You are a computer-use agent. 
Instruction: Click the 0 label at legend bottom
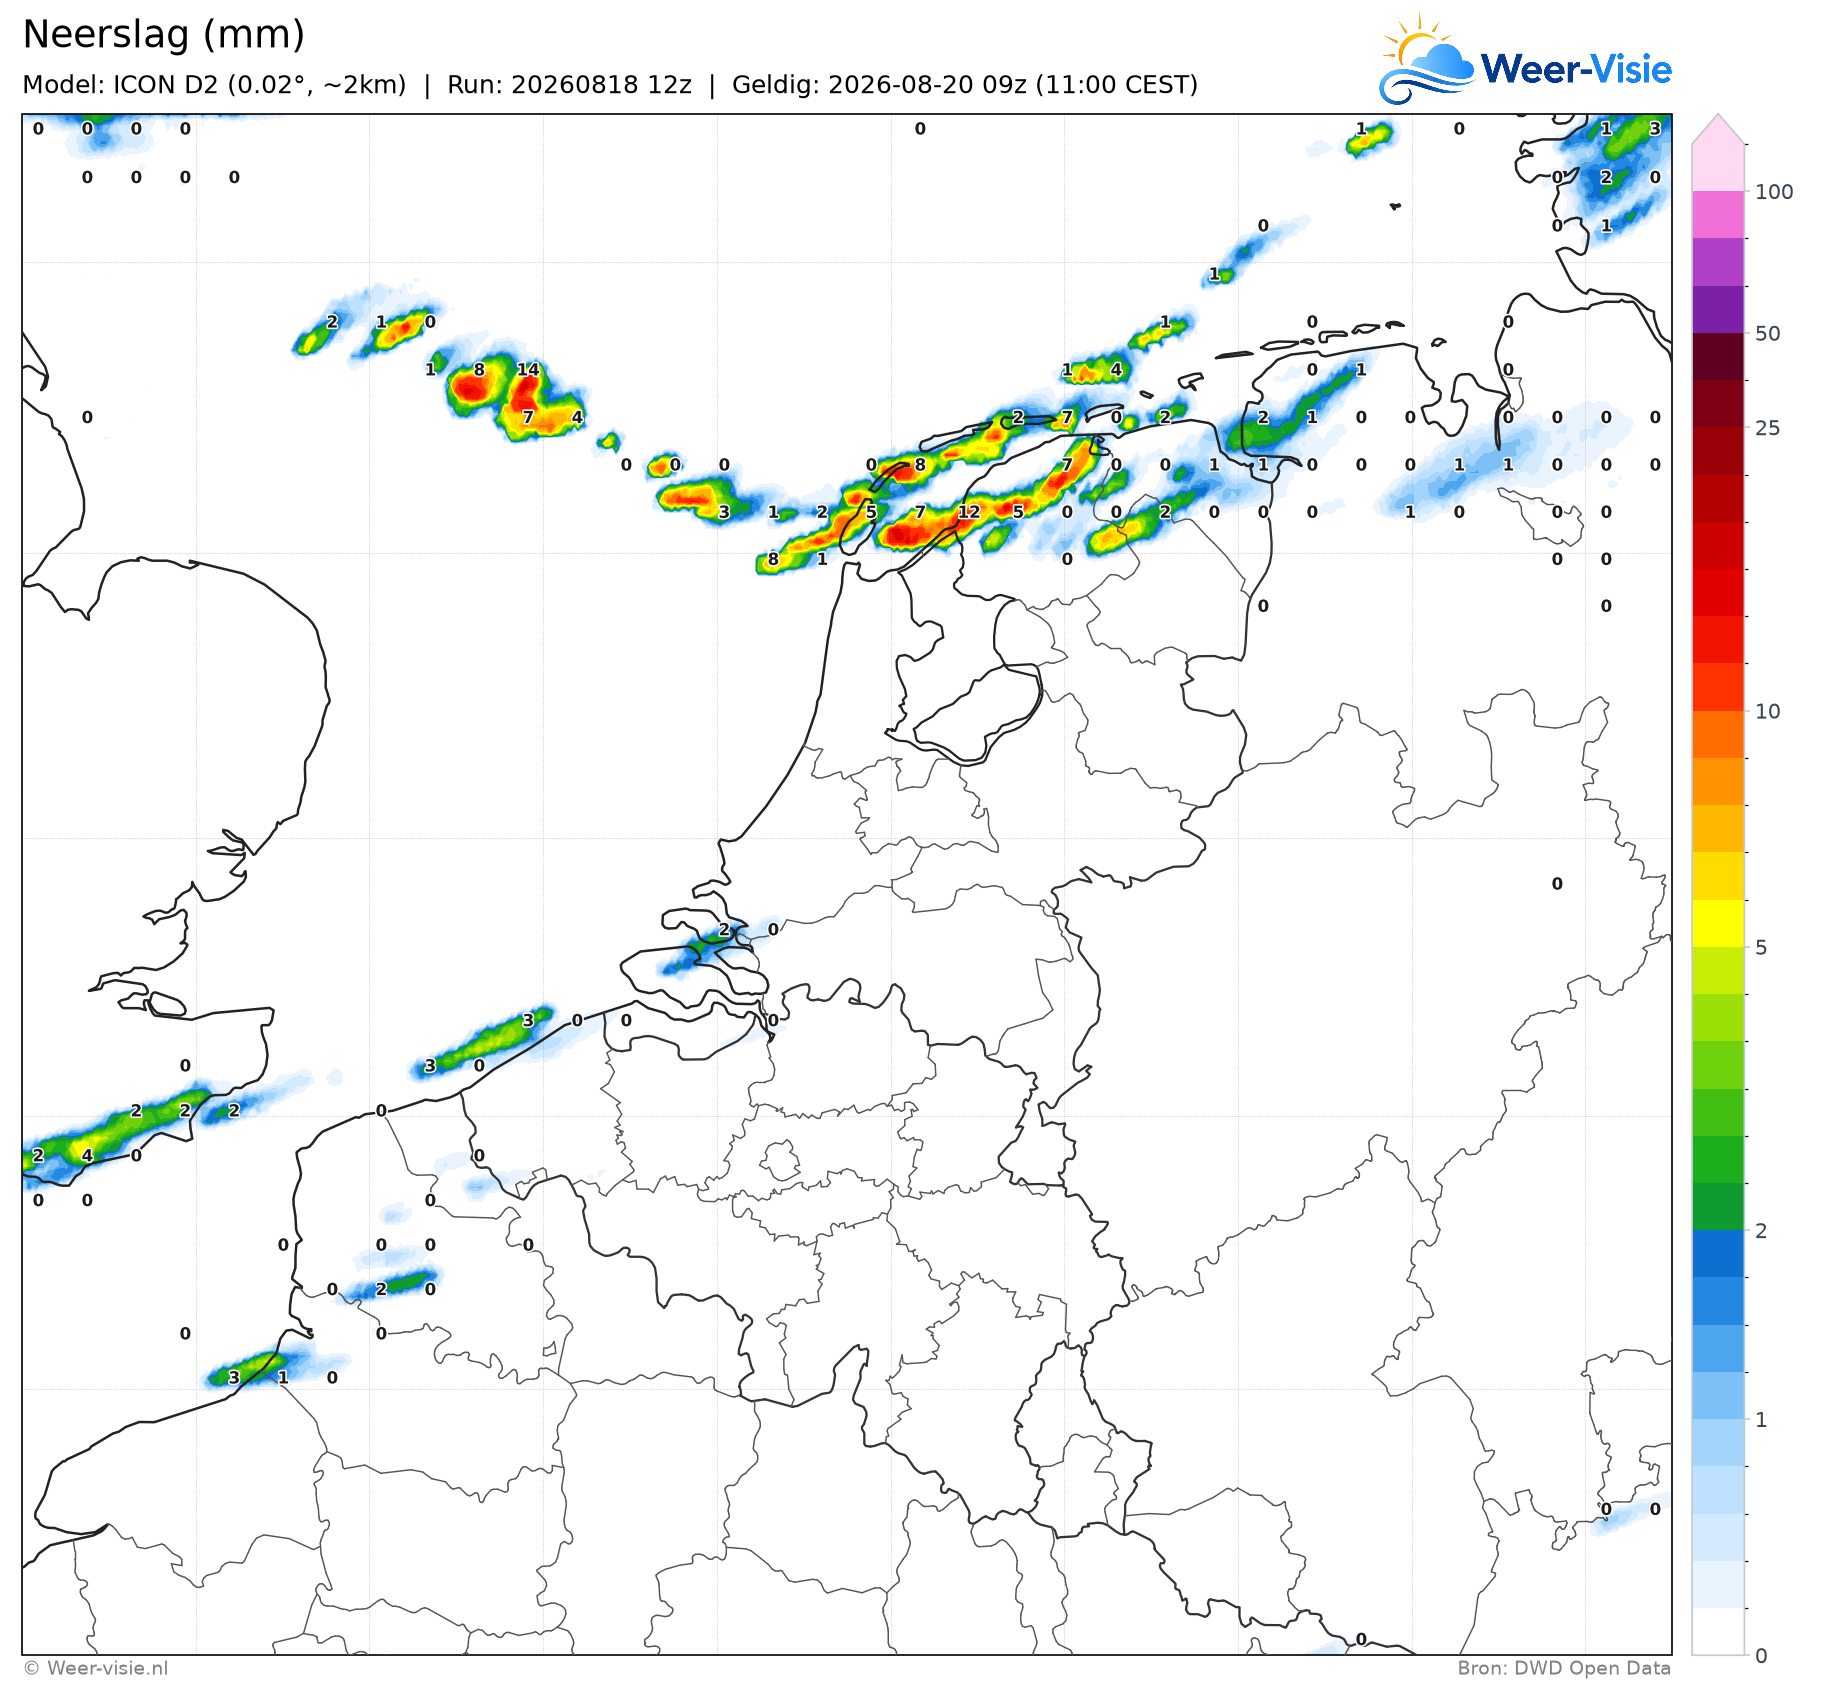(1761, 1656)
